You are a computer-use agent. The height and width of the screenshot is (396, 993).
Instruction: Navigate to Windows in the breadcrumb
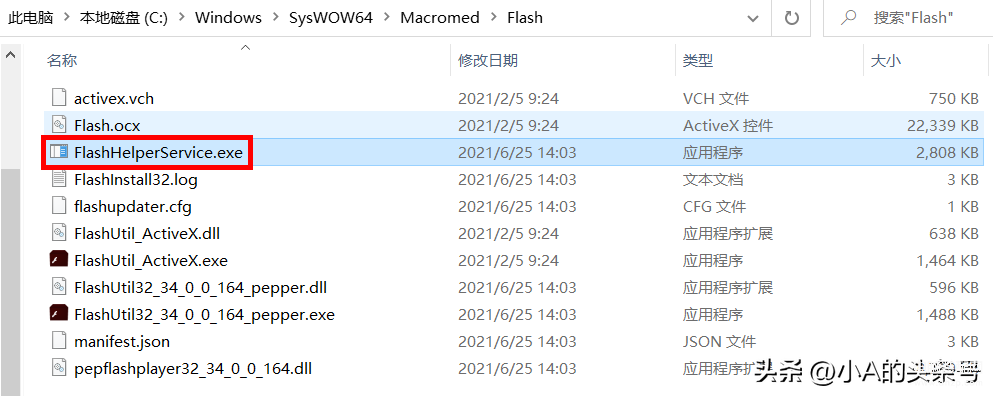click(x=228, y=18)
